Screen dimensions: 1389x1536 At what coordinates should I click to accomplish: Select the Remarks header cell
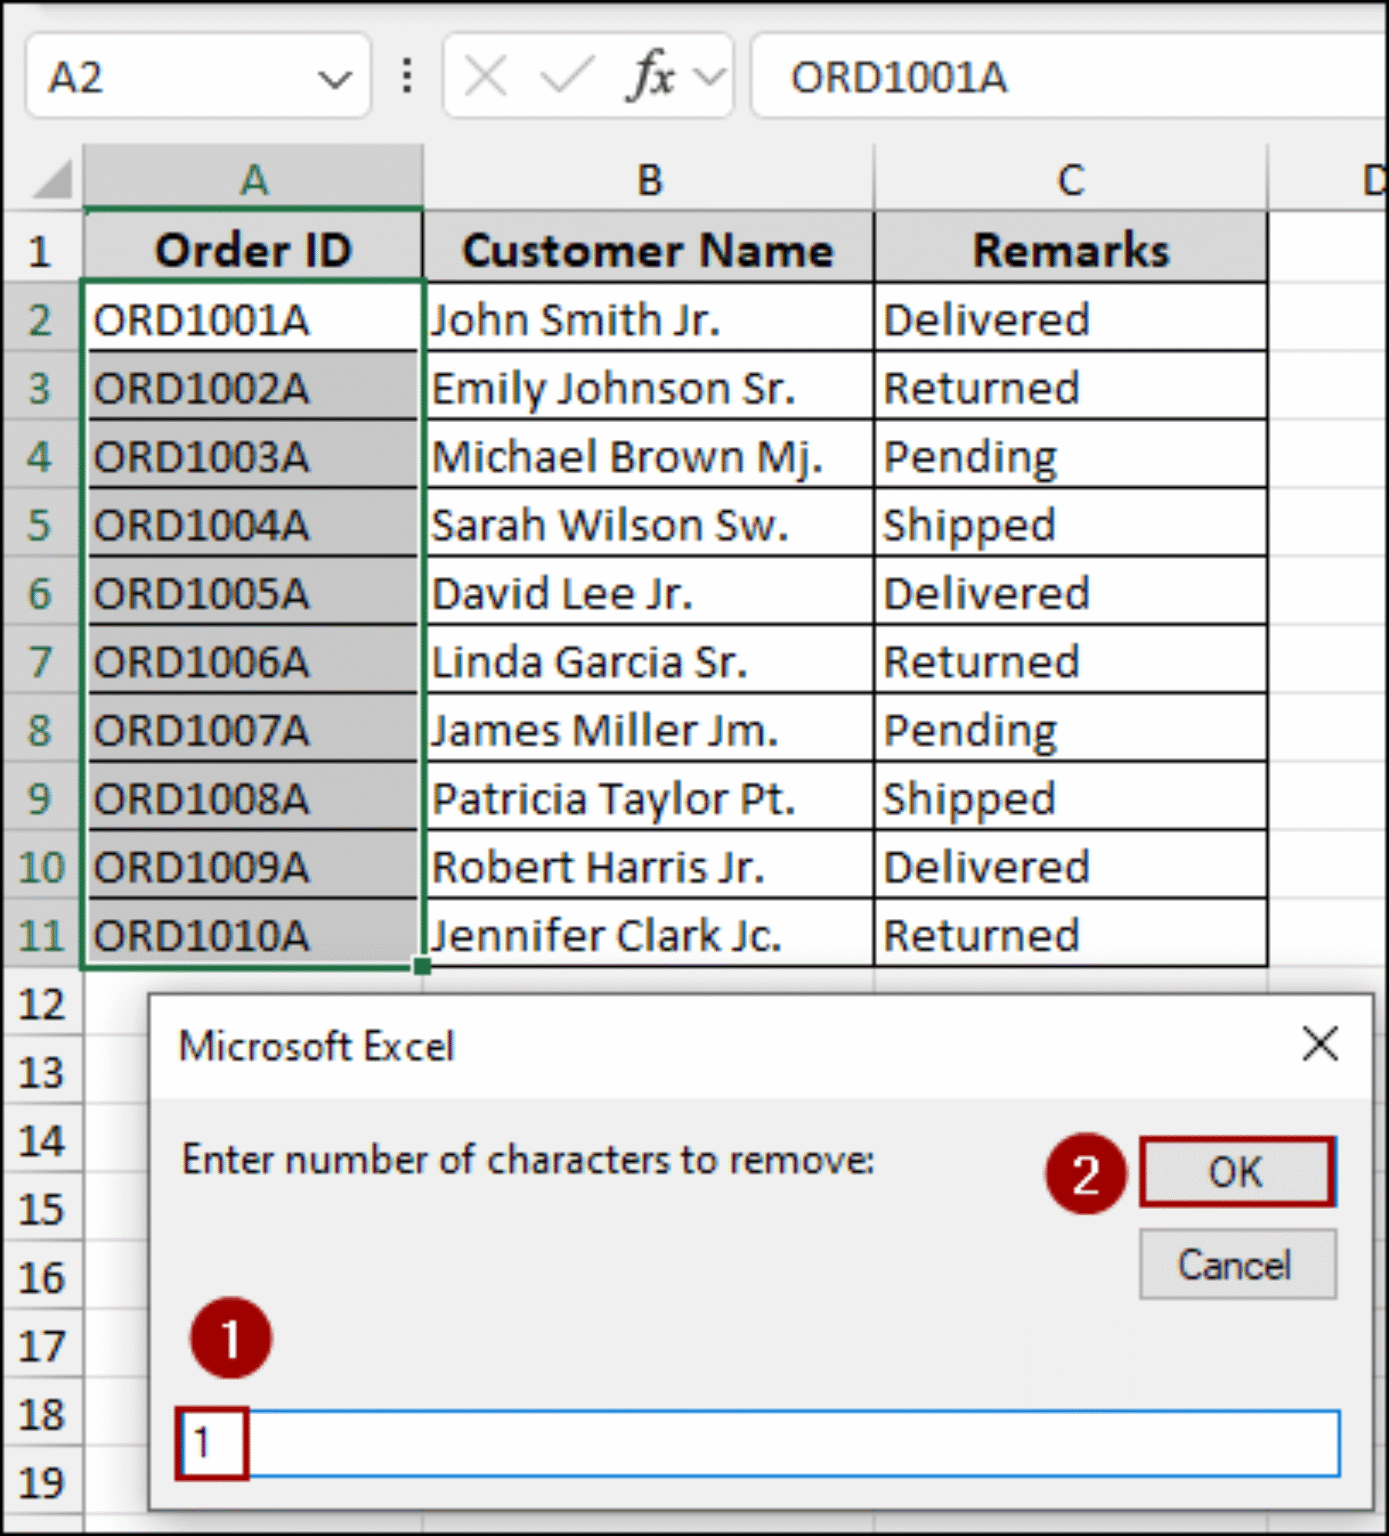(x=1070, y=249)
